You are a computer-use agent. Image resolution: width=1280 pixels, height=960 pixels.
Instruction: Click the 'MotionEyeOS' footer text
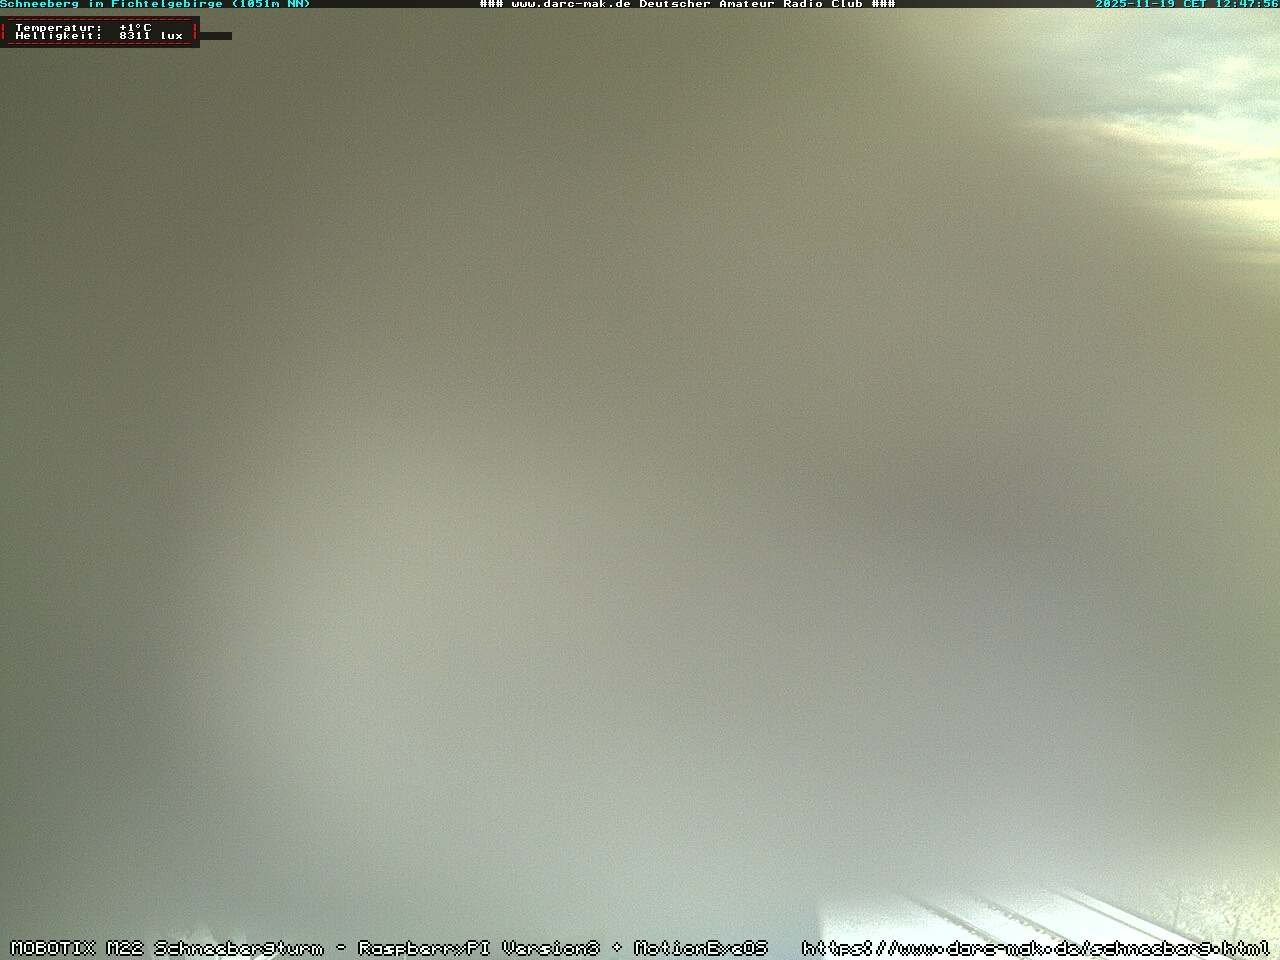coord(700,948)
